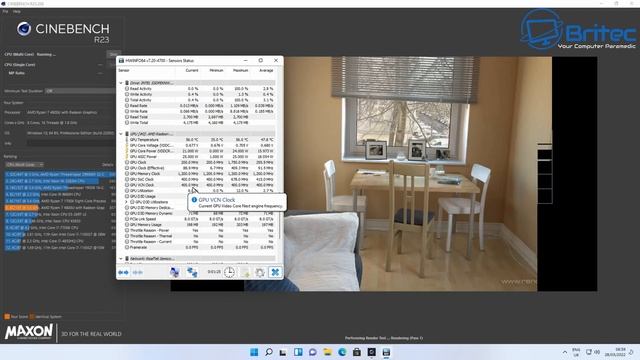Reset the timer with the clock icon

click(229, 272)
